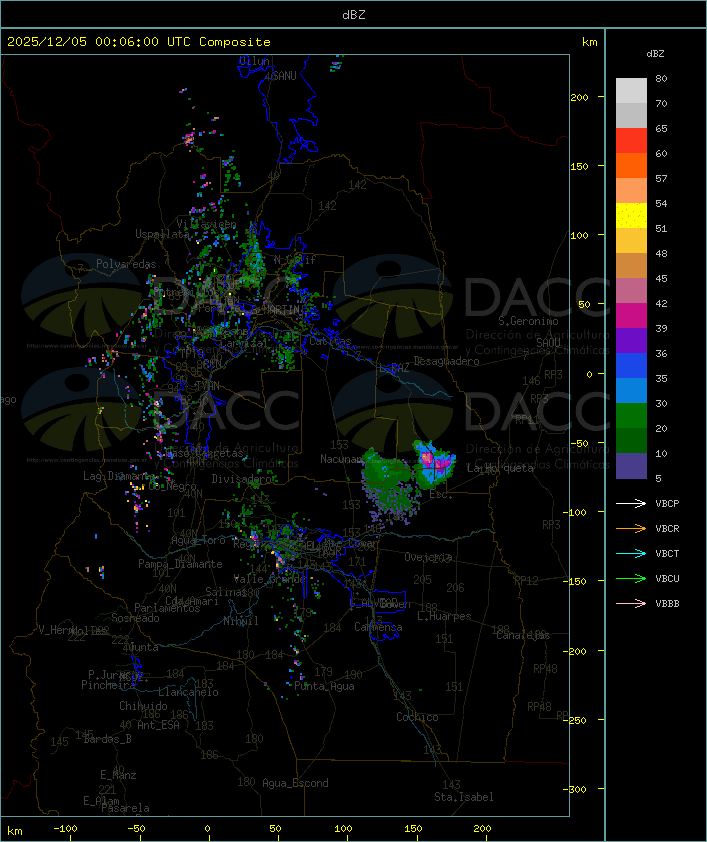The height and width of the screenshot is (842, 707).
Task: Click the cyan VBCT arrow icon
Action: 631,553
